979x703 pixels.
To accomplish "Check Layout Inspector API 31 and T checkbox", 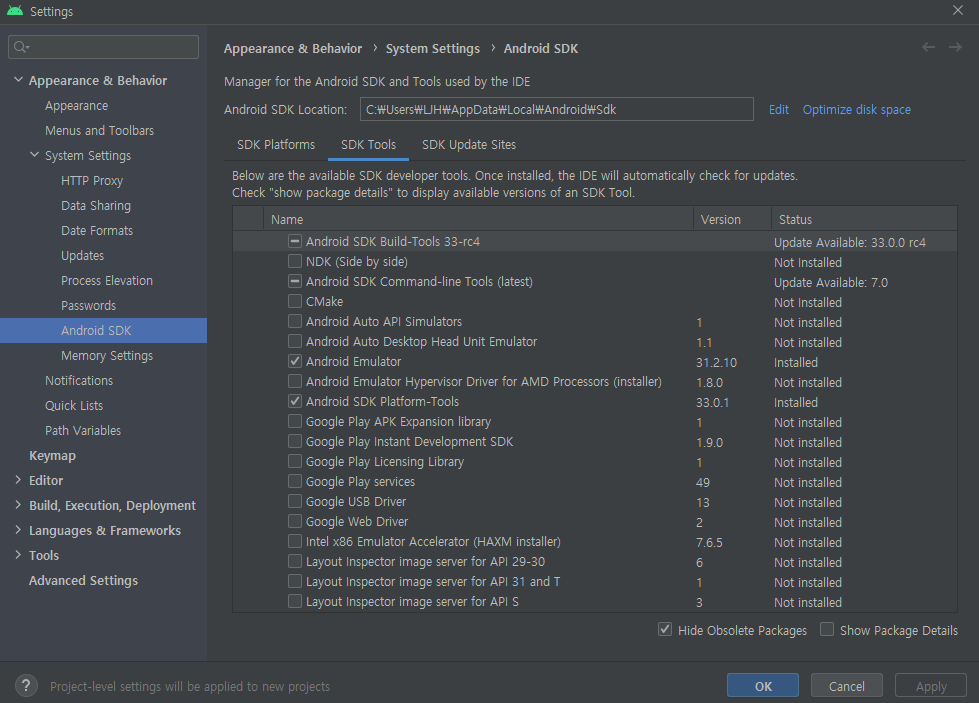I will coord(295,581).
